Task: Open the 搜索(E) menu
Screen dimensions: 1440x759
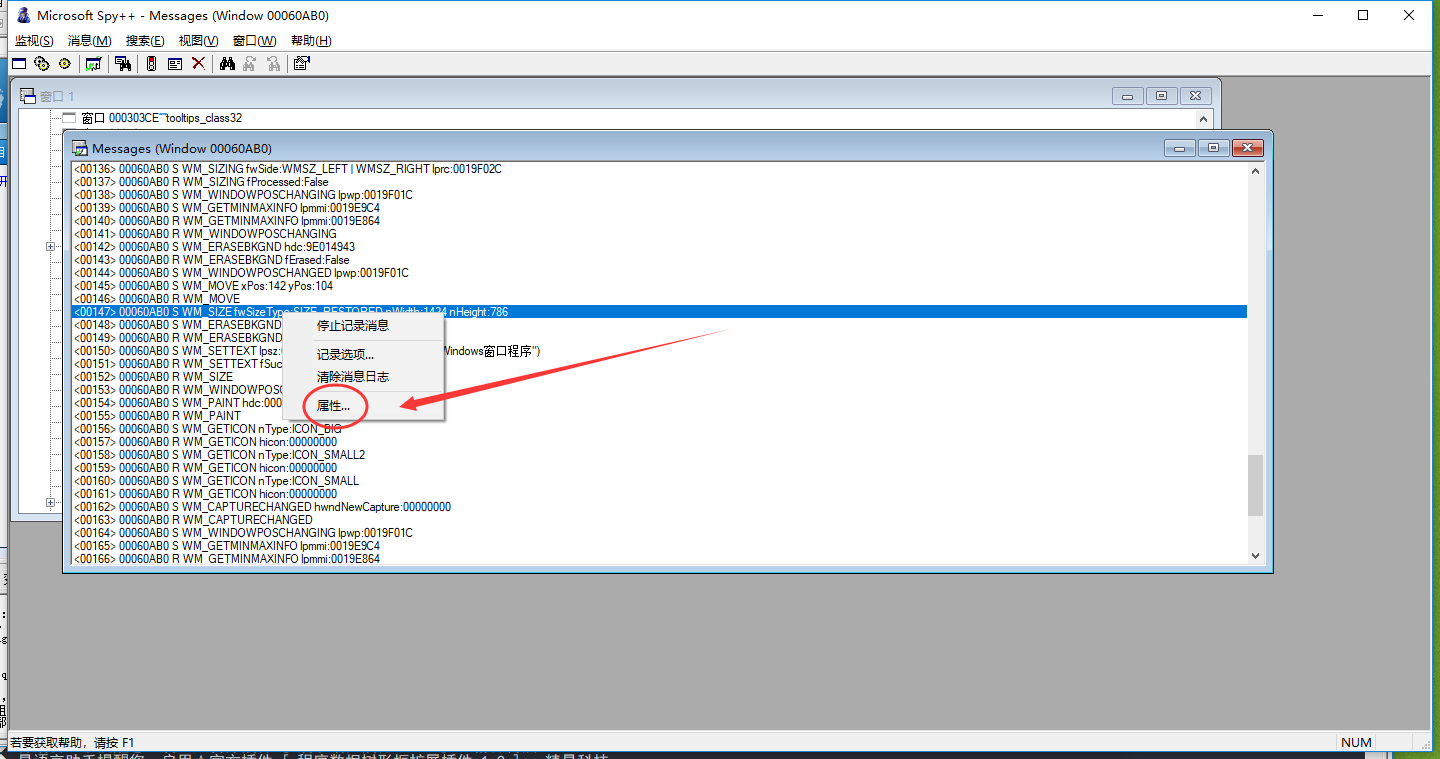Action: 145,41
